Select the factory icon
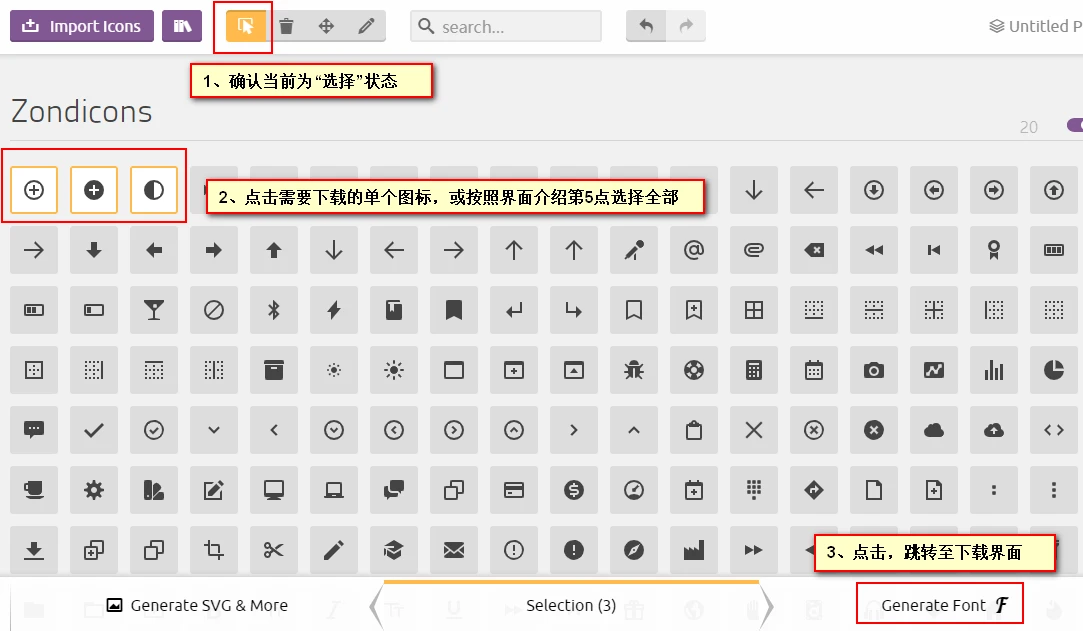The image size is (1083, 631). click(x=693, y=550)
